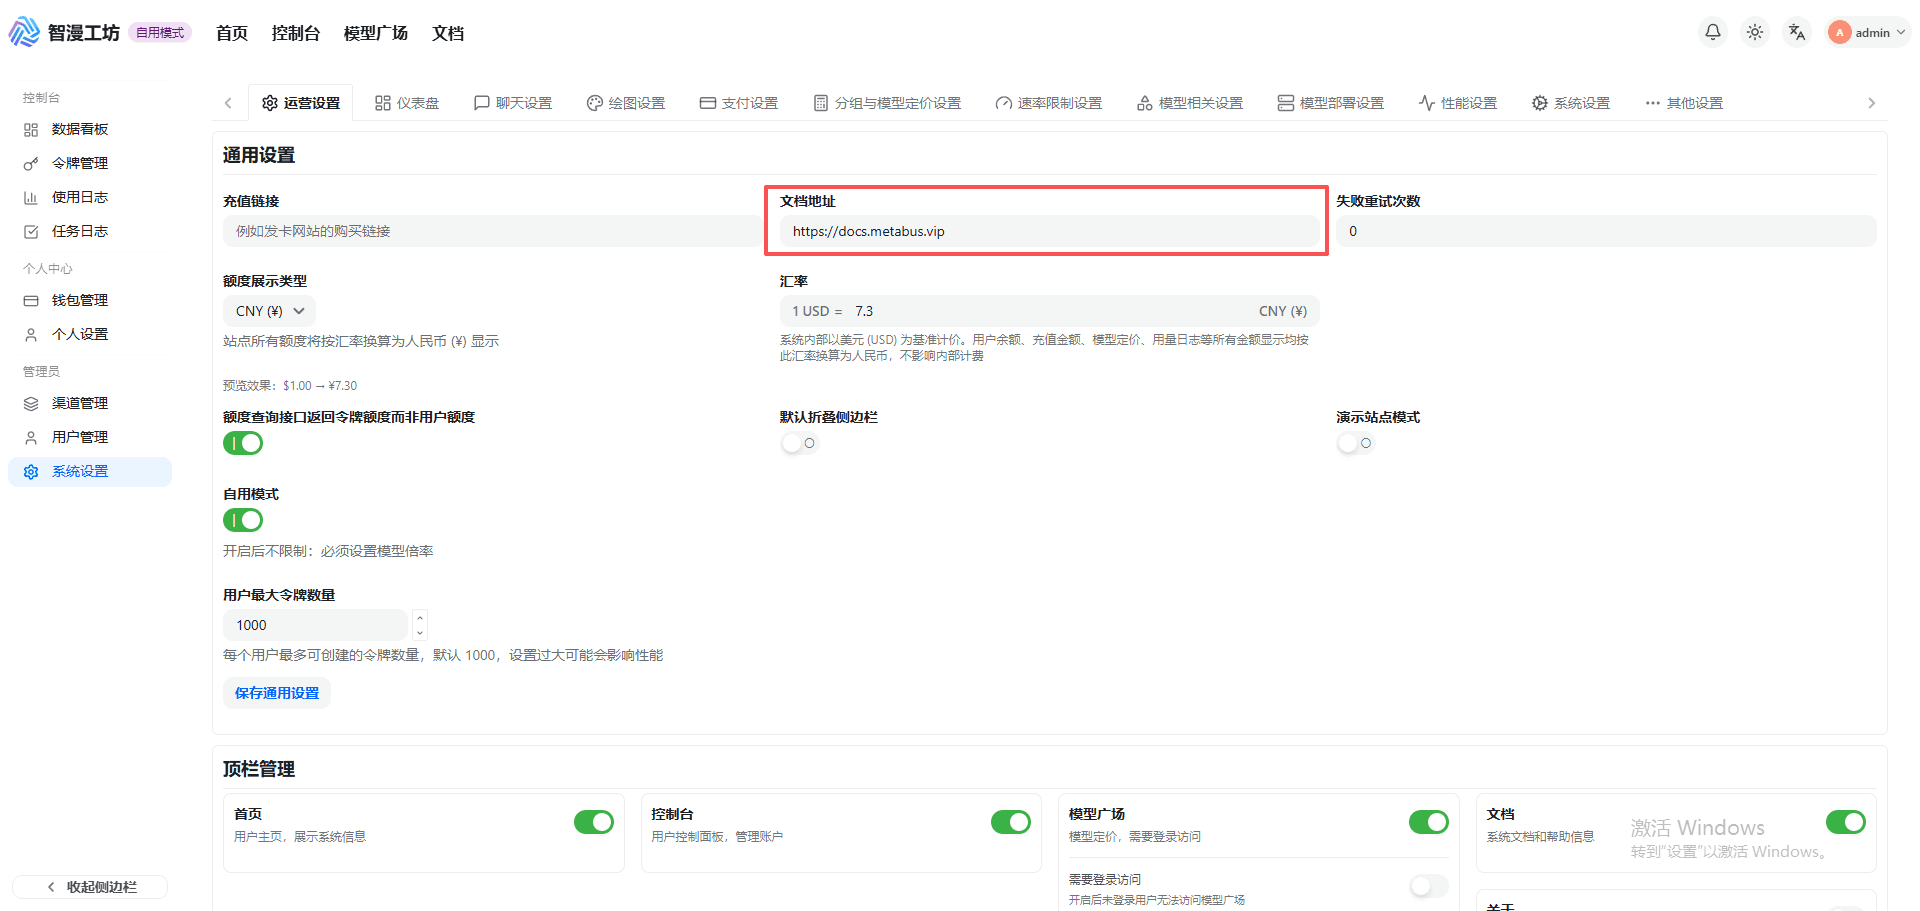Click the 钱包管理 card icon
1920x911 pixels.
[x=31, y=300]
